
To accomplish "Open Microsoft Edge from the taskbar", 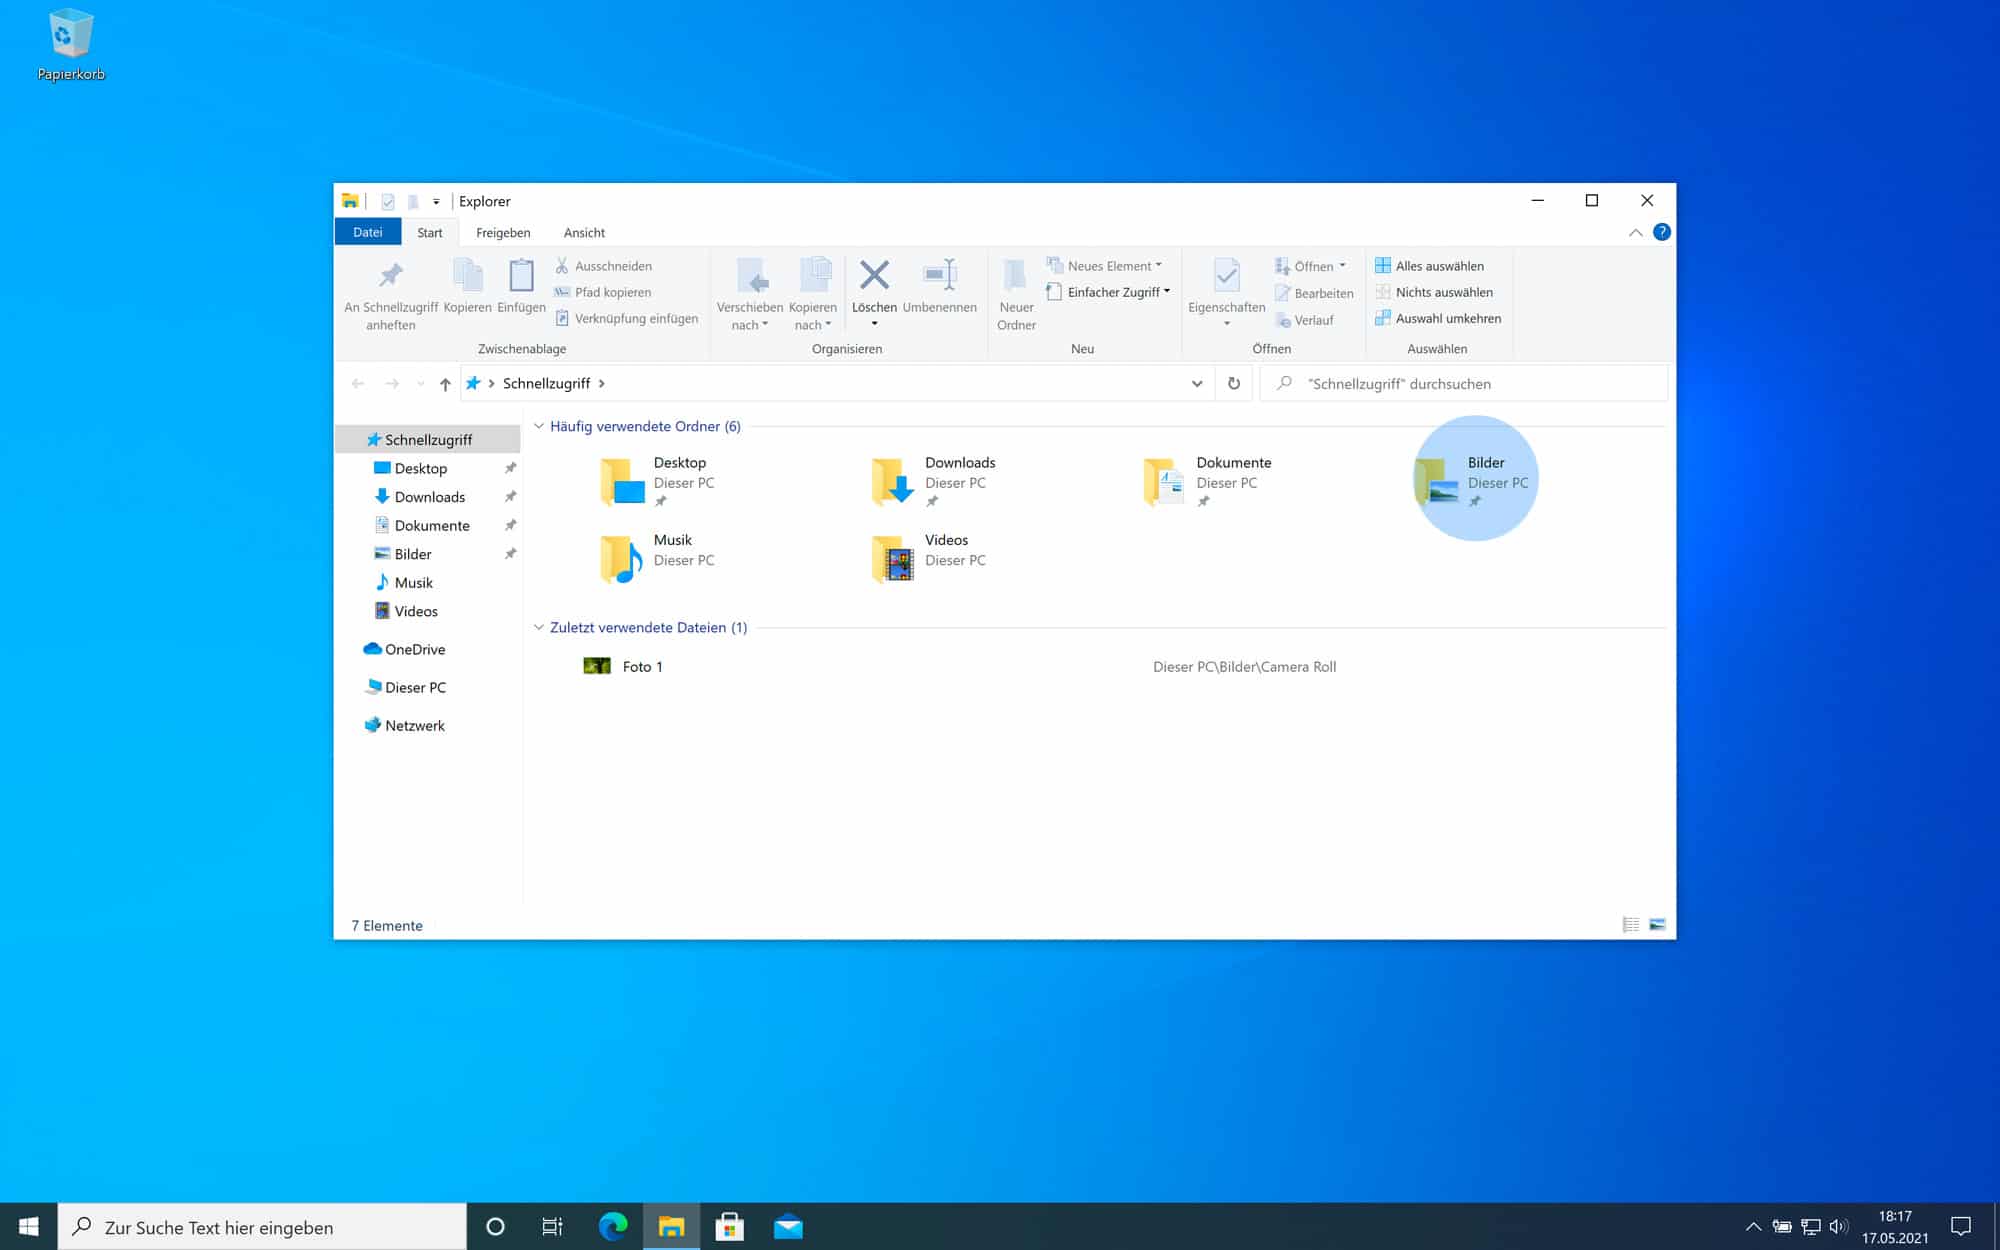I will [613, 1227].
